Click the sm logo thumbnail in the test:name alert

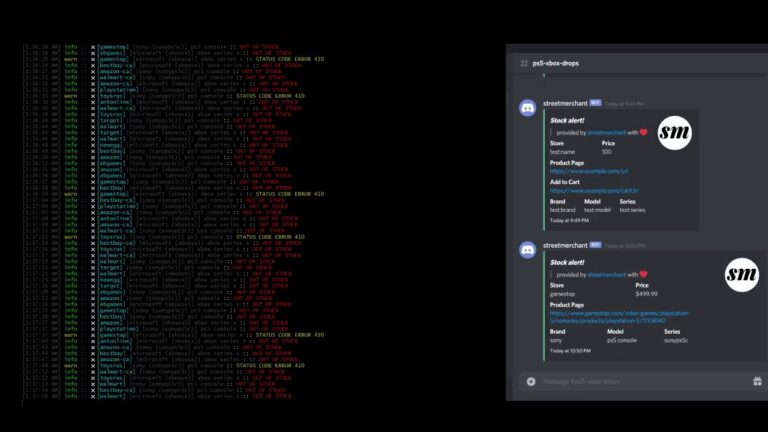[x=674, y=133]
